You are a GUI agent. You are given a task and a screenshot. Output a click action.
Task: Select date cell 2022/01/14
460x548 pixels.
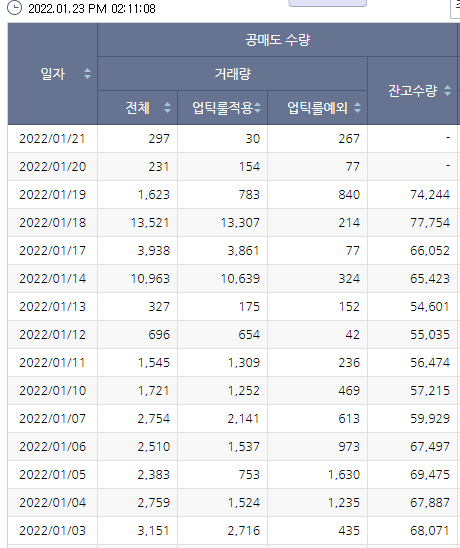pyautogui.click(x=52, y=279)
